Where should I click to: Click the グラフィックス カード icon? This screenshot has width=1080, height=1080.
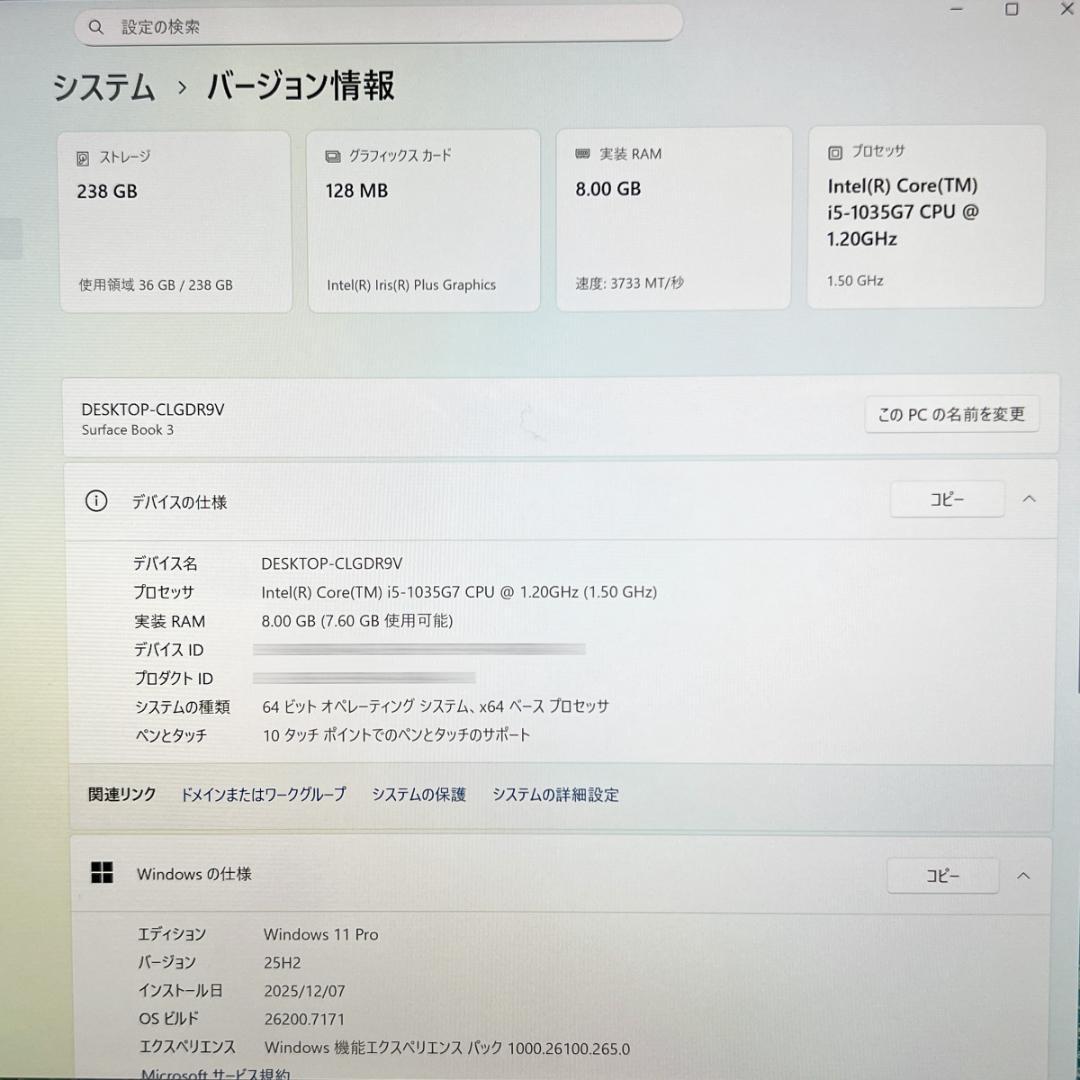[x=331, y=155]
